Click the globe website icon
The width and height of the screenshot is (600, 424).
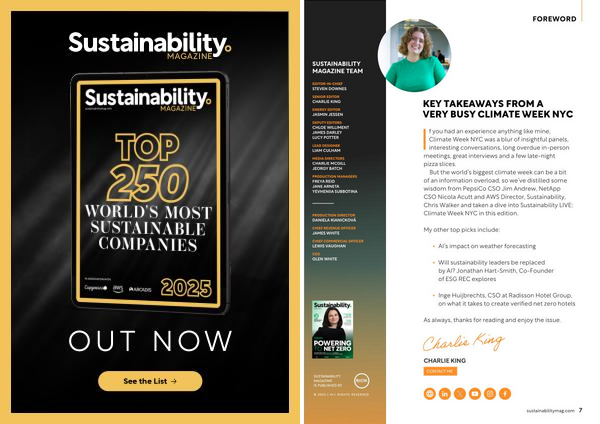coord(430,393)
